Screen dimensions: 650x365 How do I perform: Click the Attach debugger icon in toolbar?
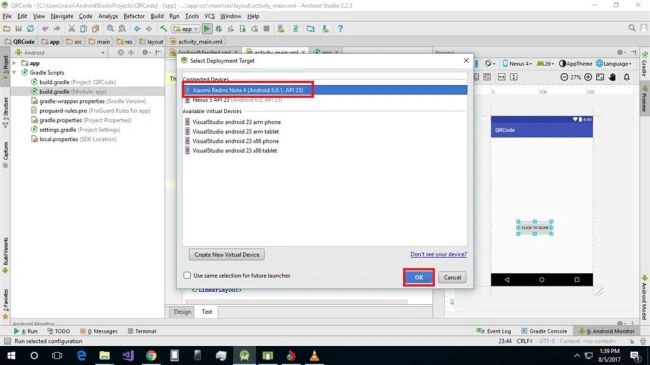pyautogui.click(x=243, y=29)
